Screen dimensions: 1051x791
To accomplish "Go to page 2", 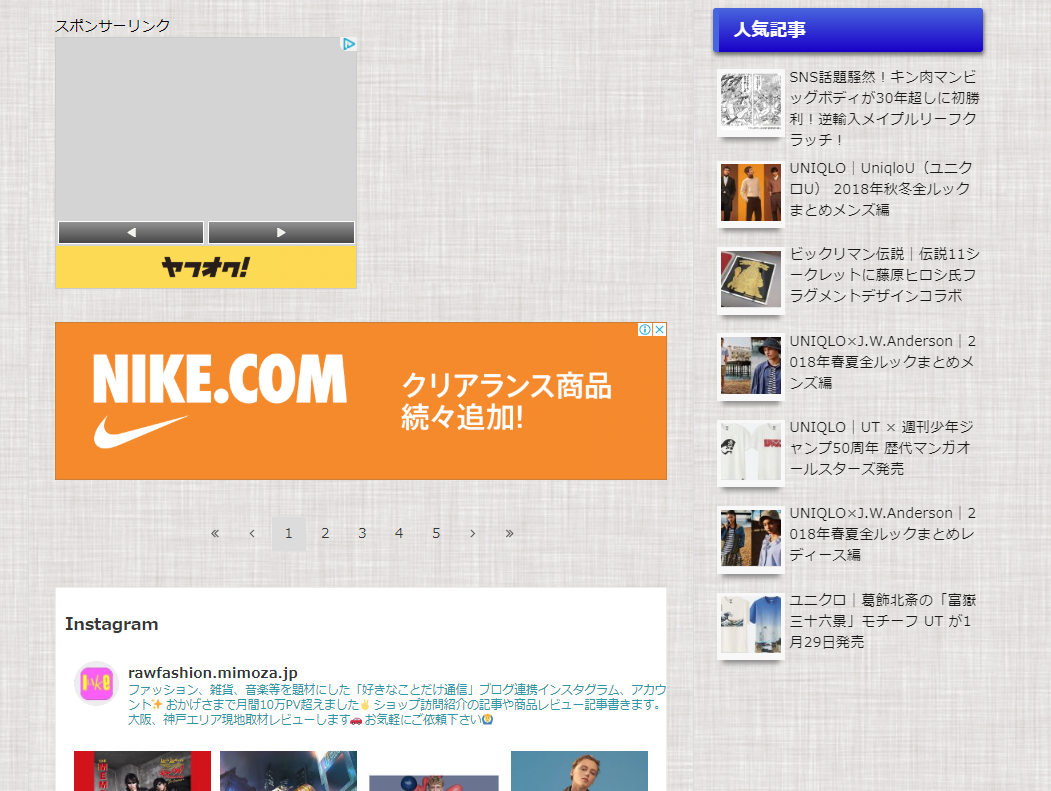I will (325, 534).
